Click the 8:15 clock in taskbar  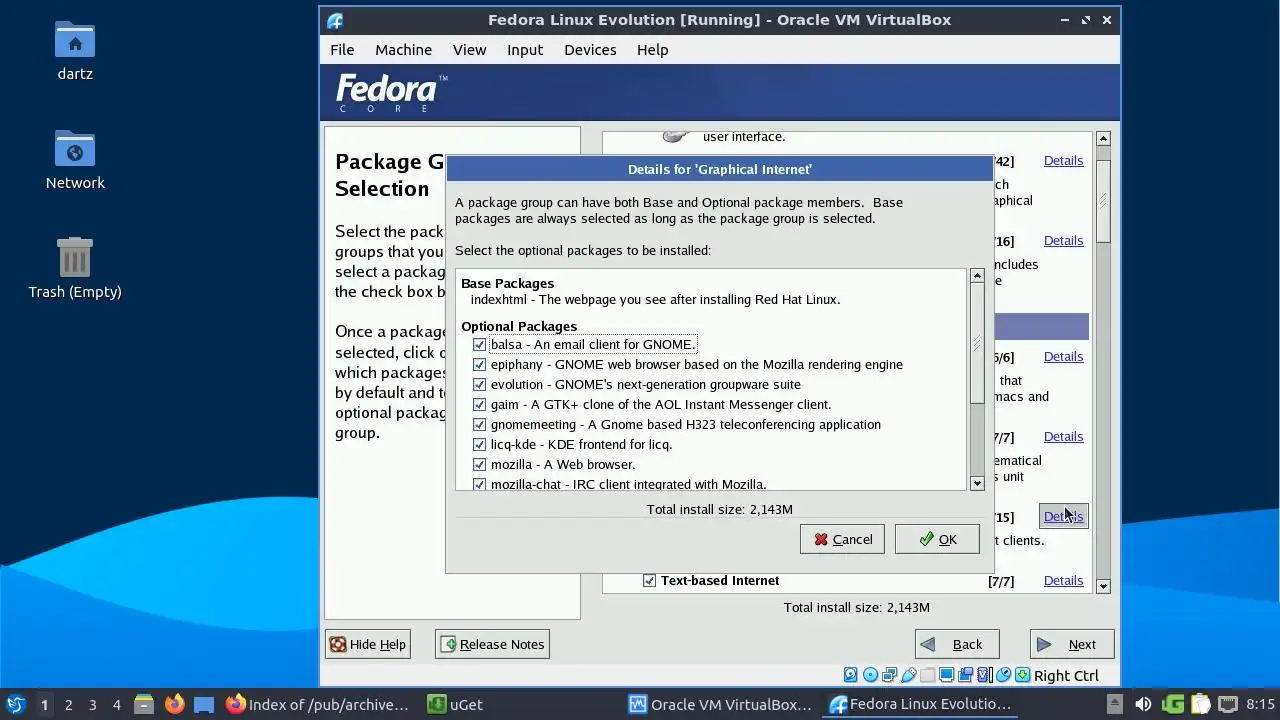1261,704
